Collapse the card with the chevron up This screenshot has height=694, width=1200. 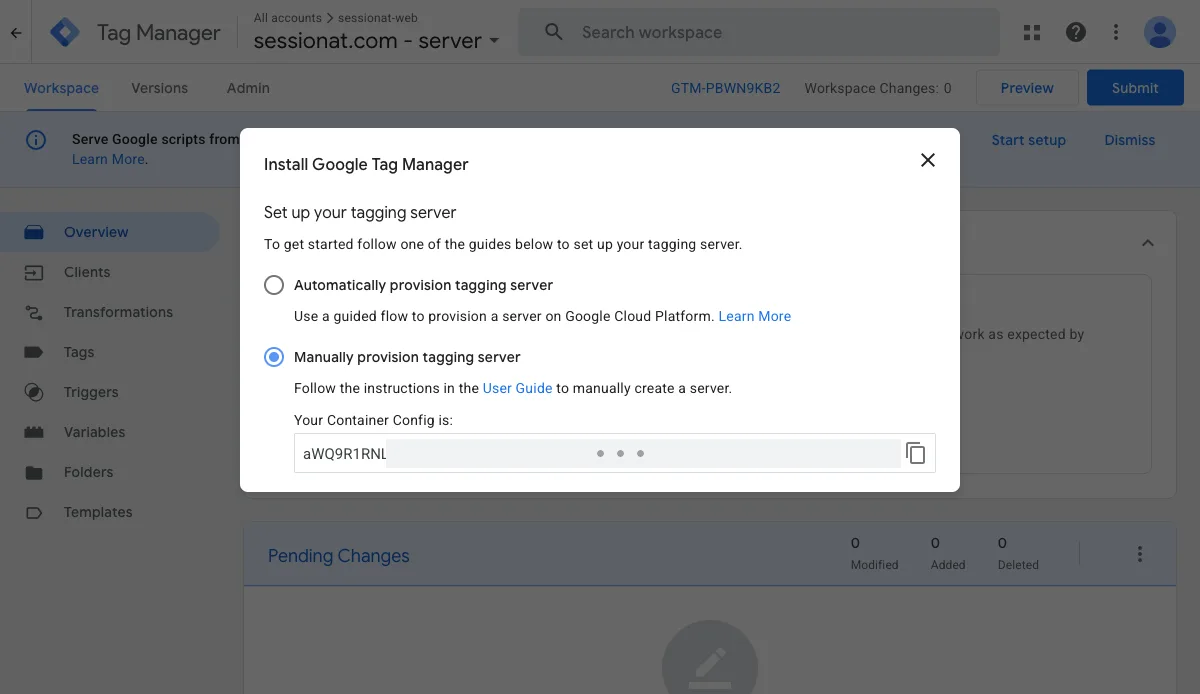[x=1148, y=243]
